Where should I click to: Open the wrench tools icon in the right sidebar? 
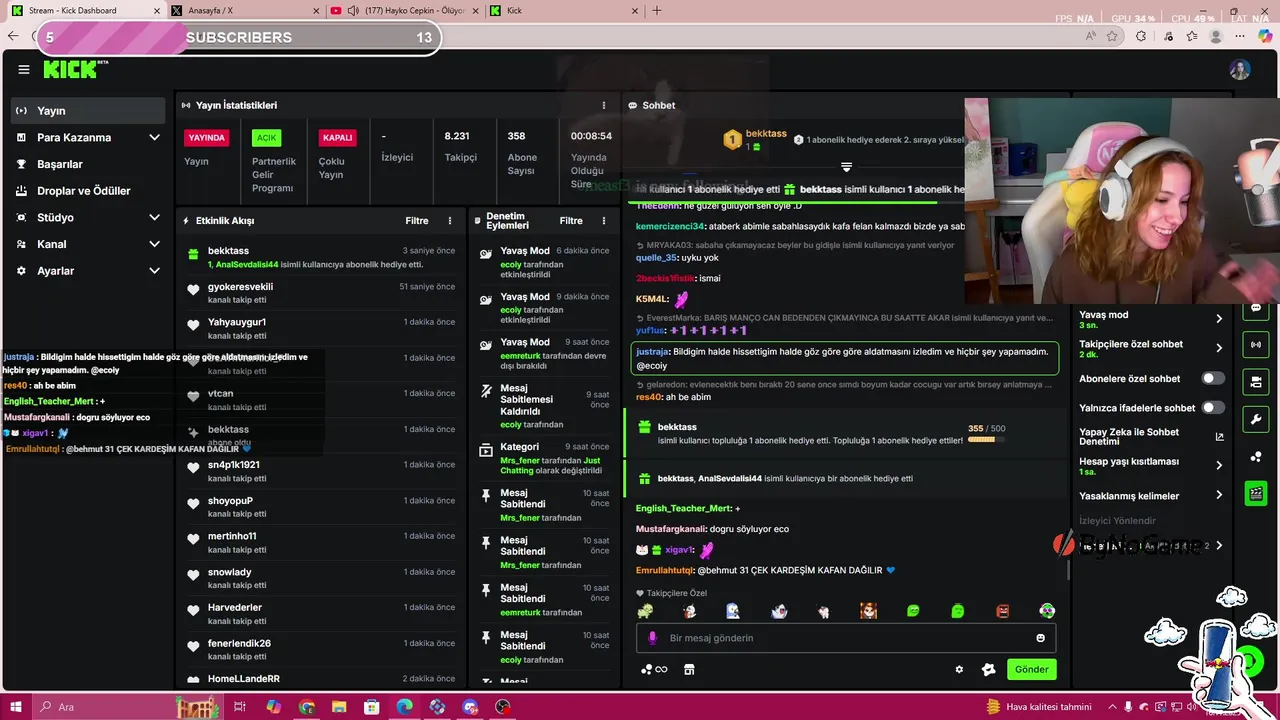click(1256, 419)
